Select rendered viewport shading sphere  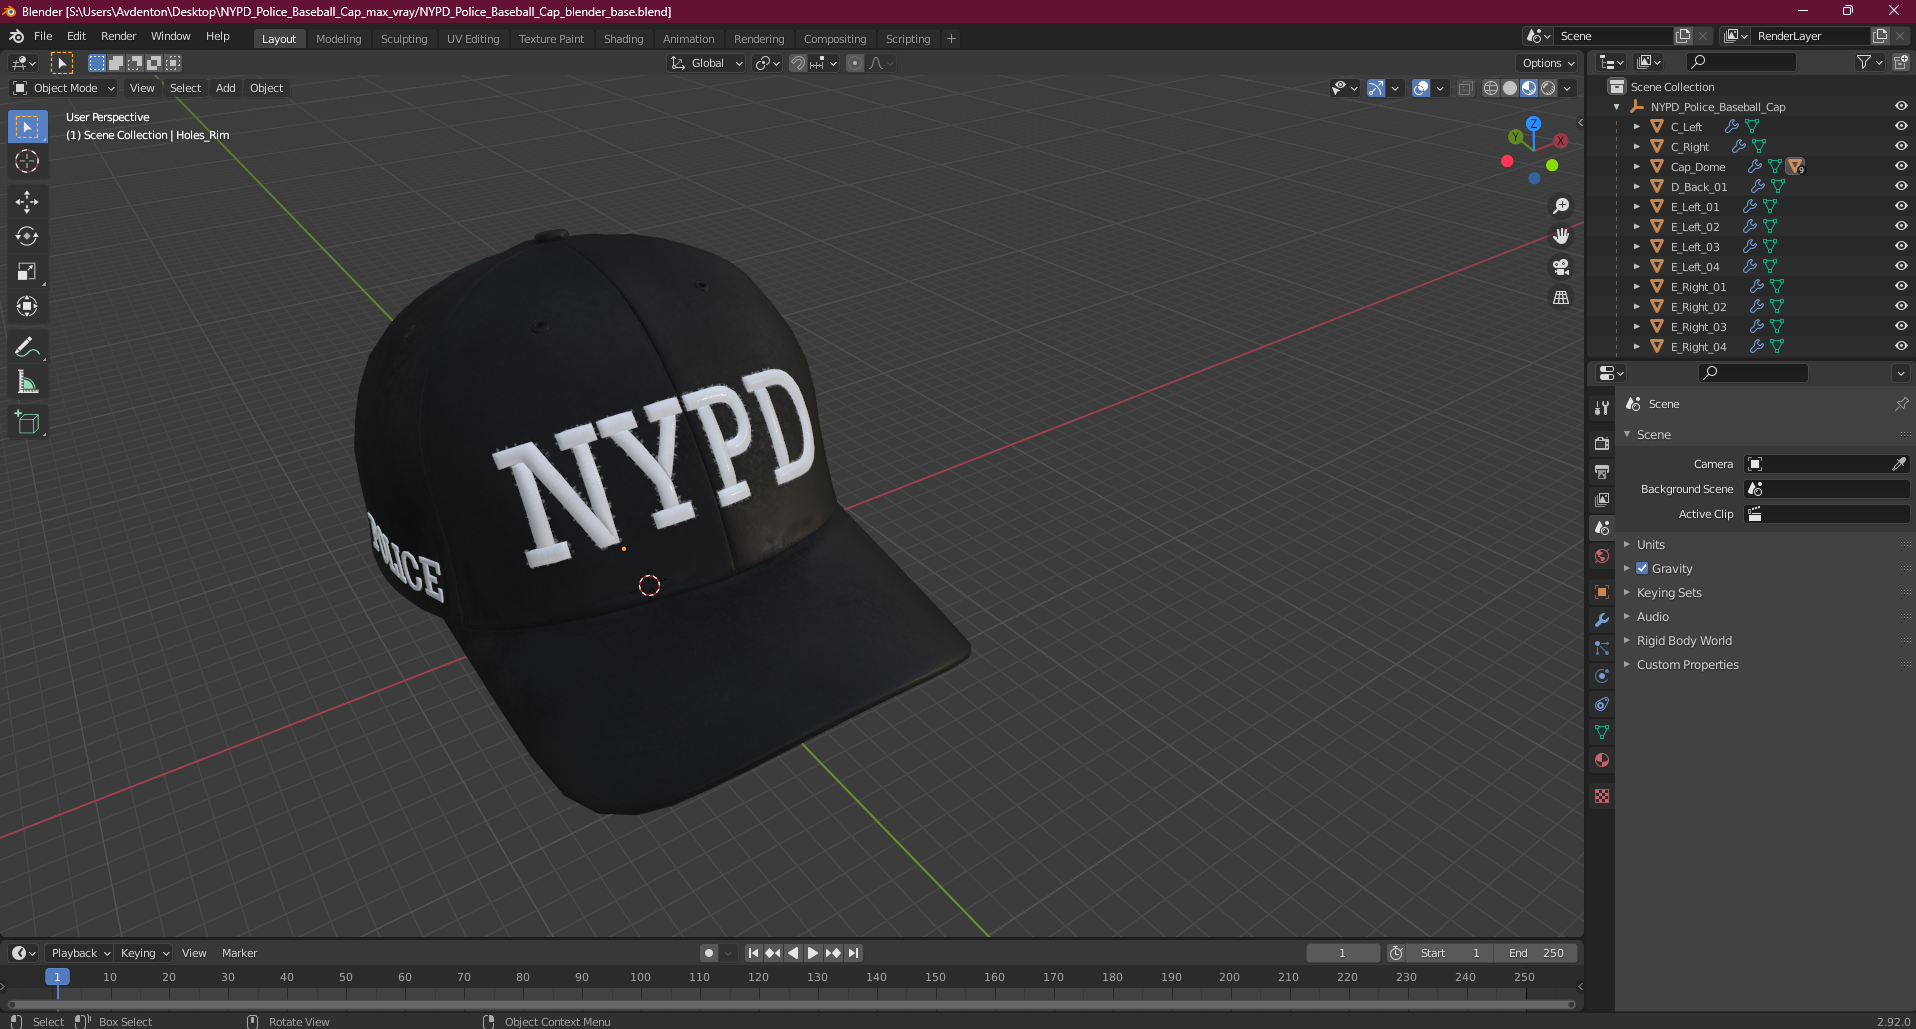pyautogui.click(x=1548, y=88)
